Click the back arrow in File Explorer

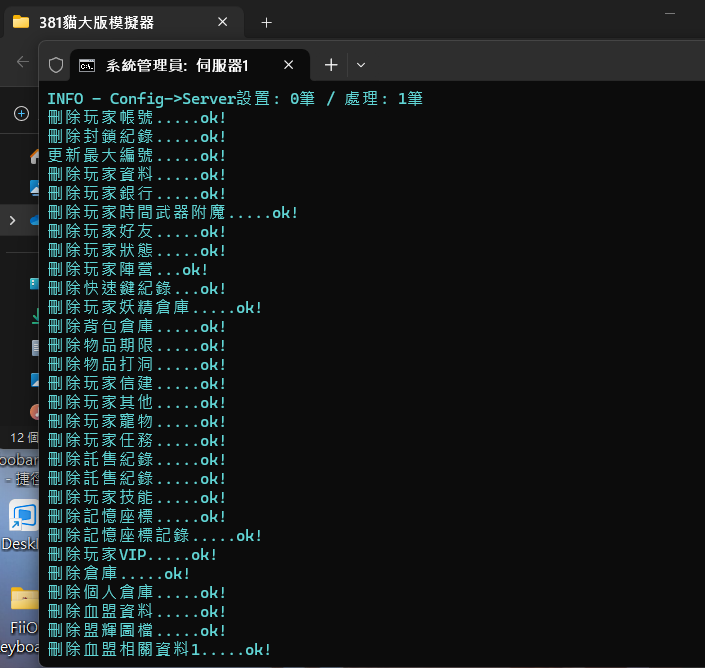tap(22, 62)
